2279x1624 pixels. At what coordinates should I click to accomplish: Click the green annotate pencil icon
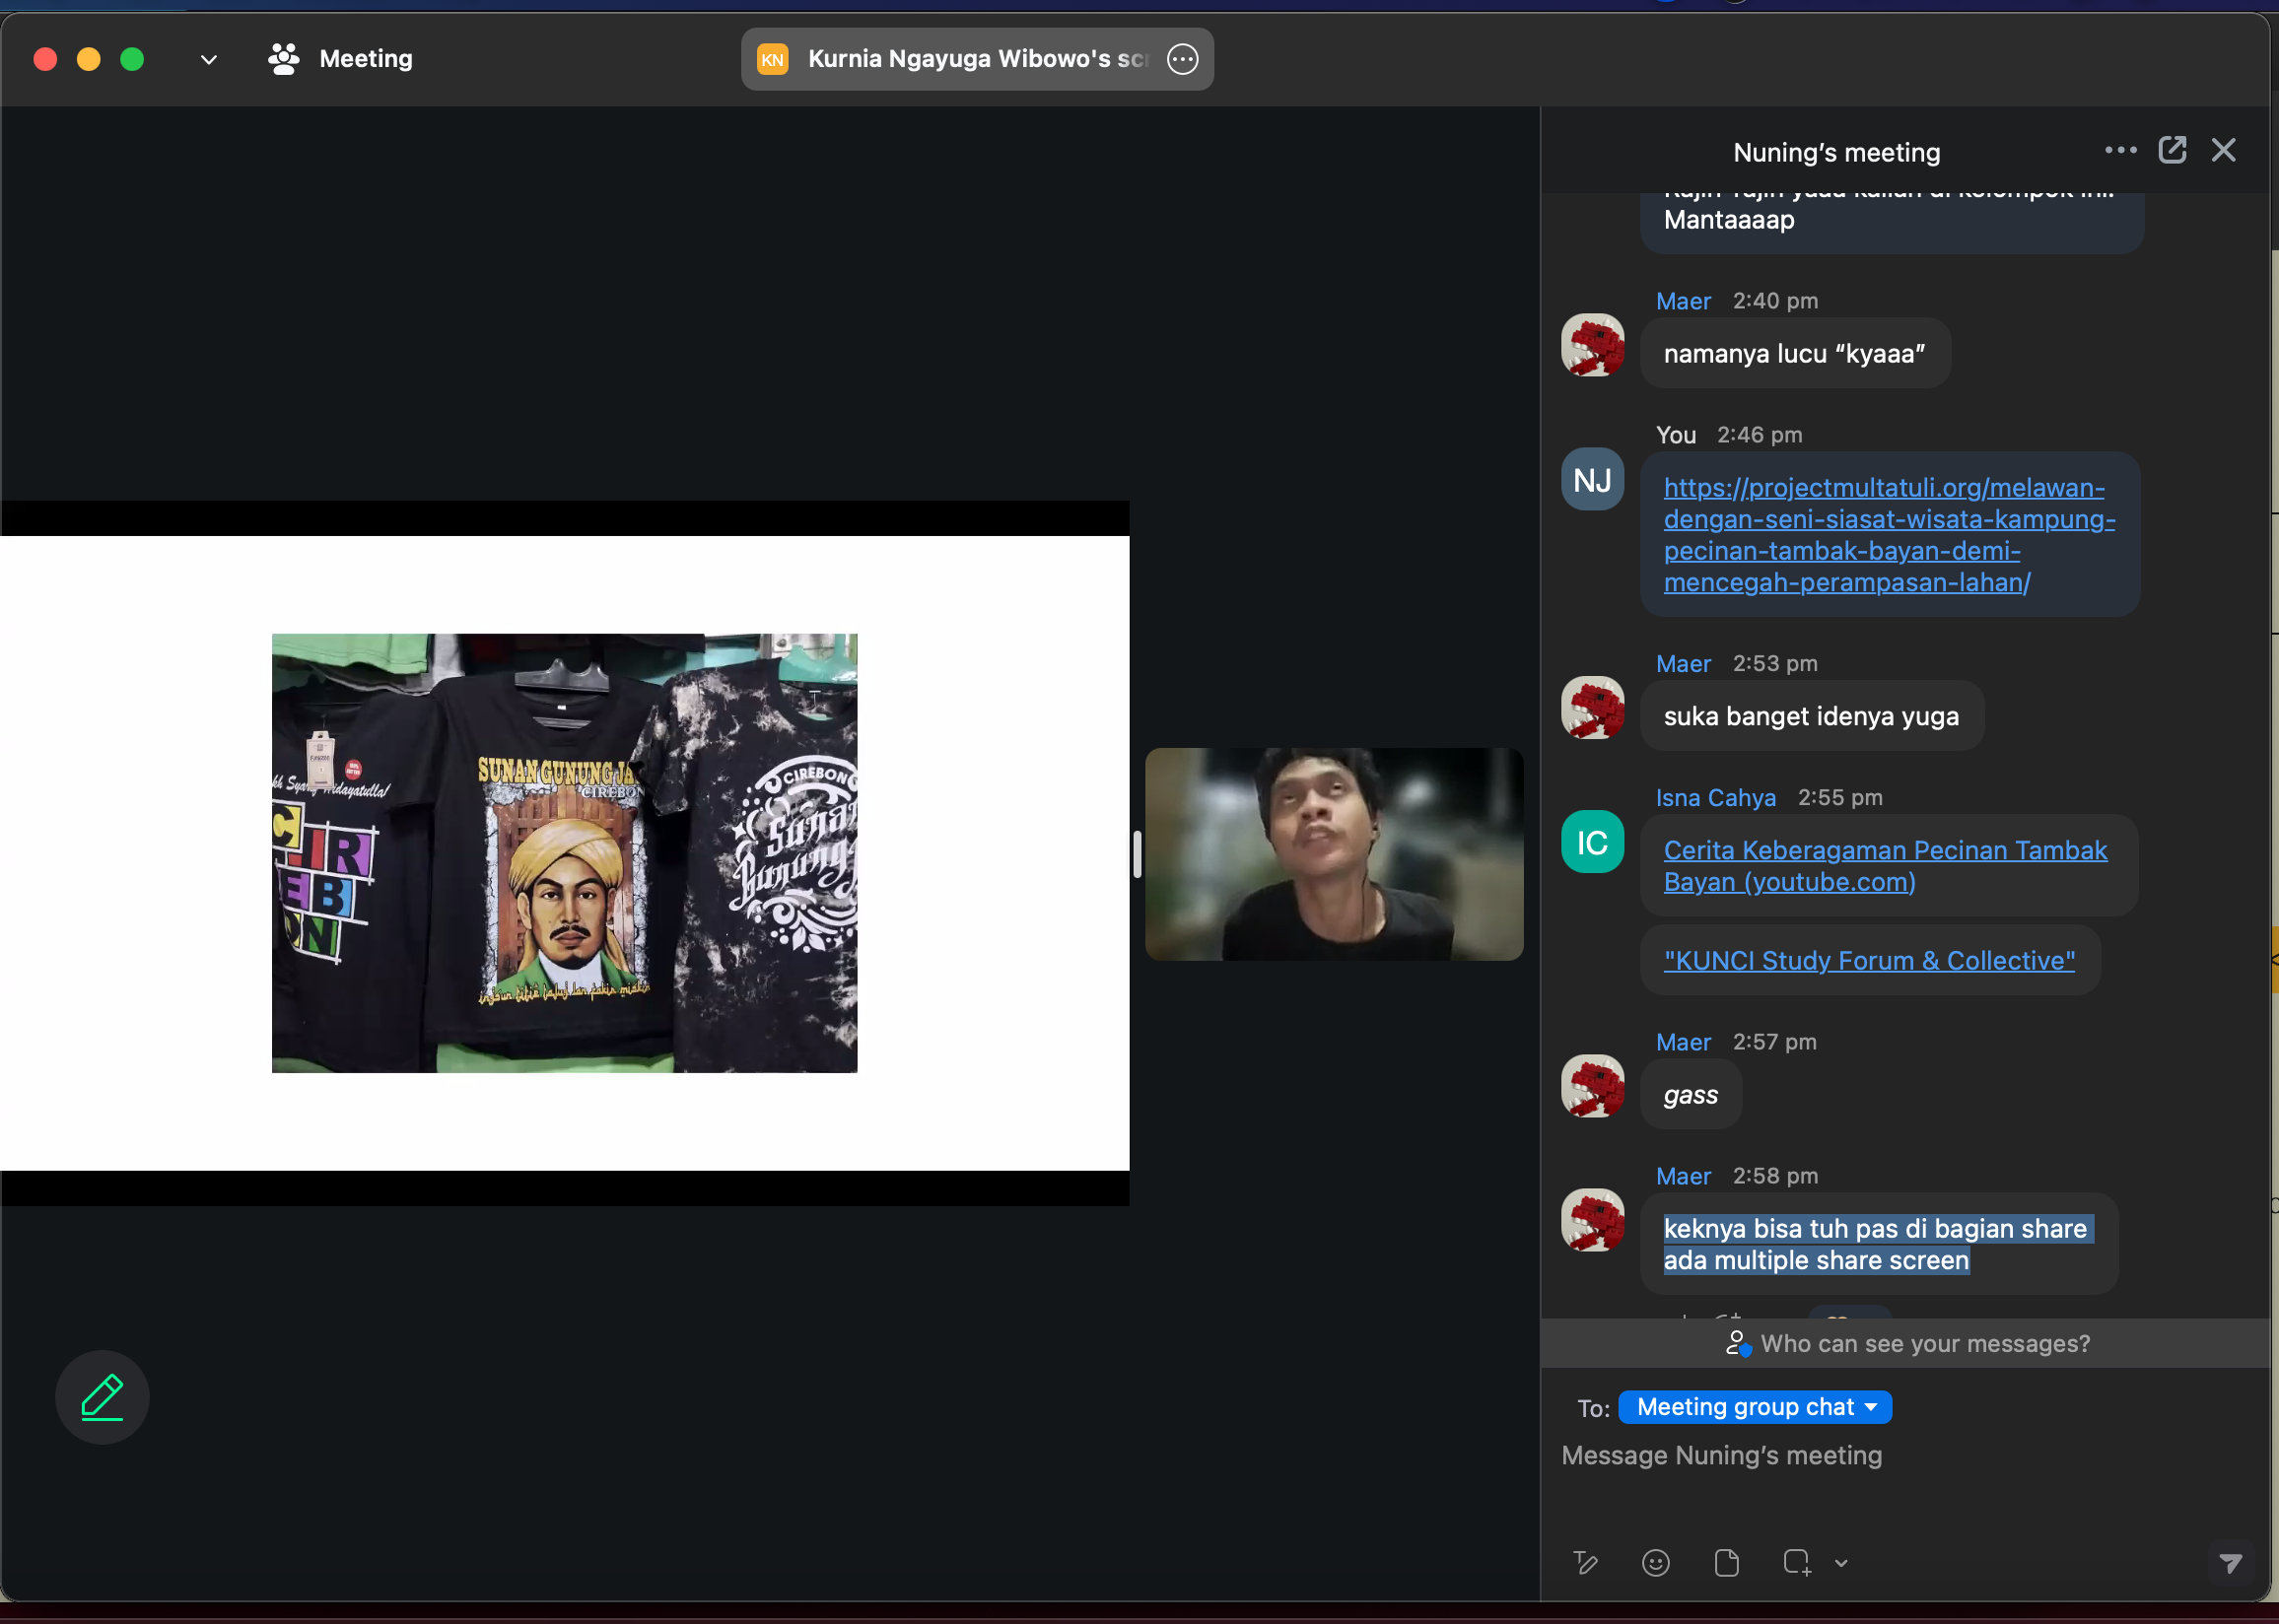click(x=102, y=1397)
